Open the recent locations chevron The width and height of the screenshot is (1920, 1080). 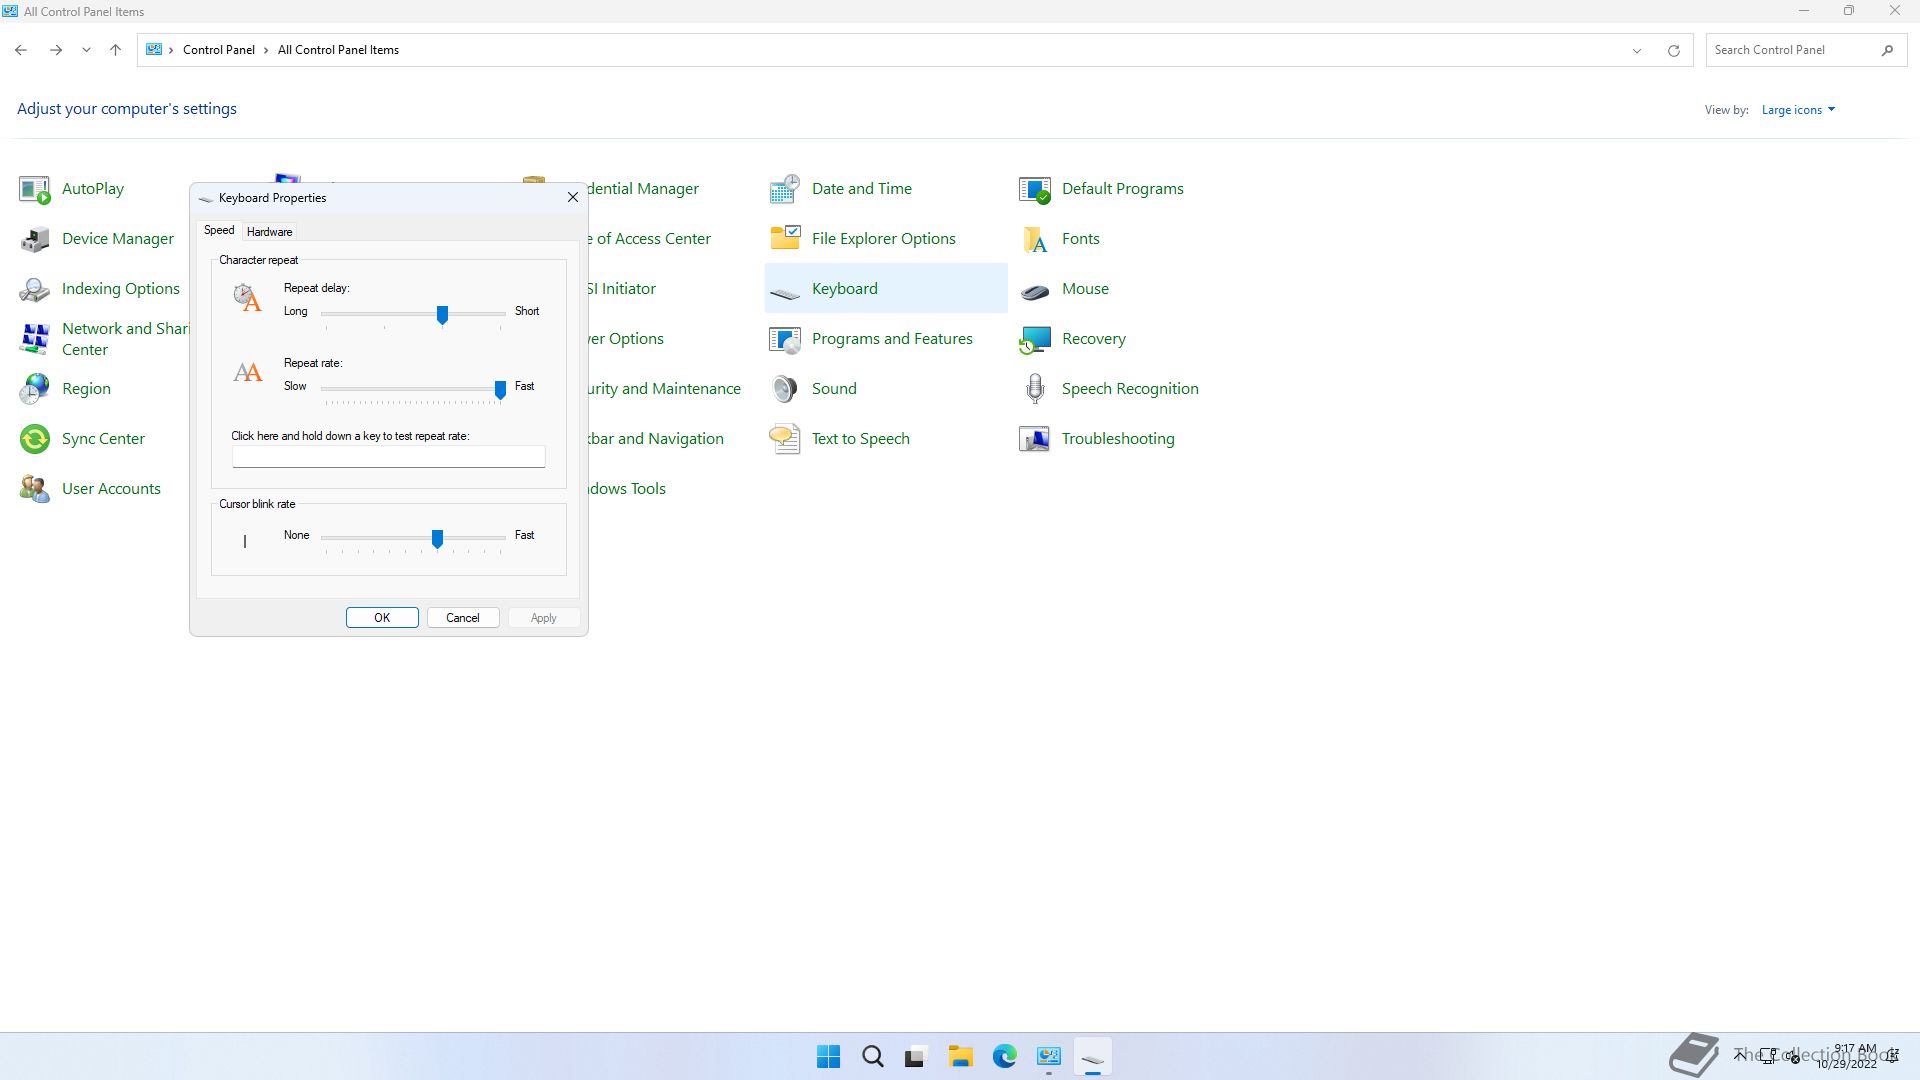pos(86,50)
